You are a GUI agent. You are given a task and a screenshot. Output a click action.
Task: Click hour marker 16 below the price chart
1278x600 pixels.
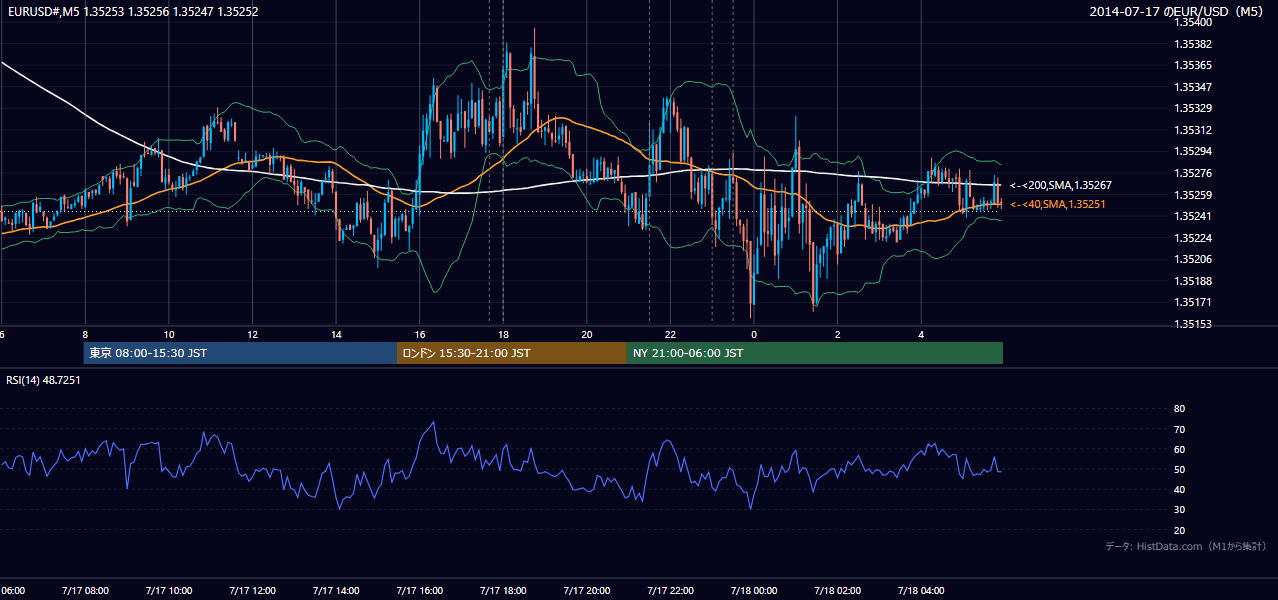click(x=420, y=335)
